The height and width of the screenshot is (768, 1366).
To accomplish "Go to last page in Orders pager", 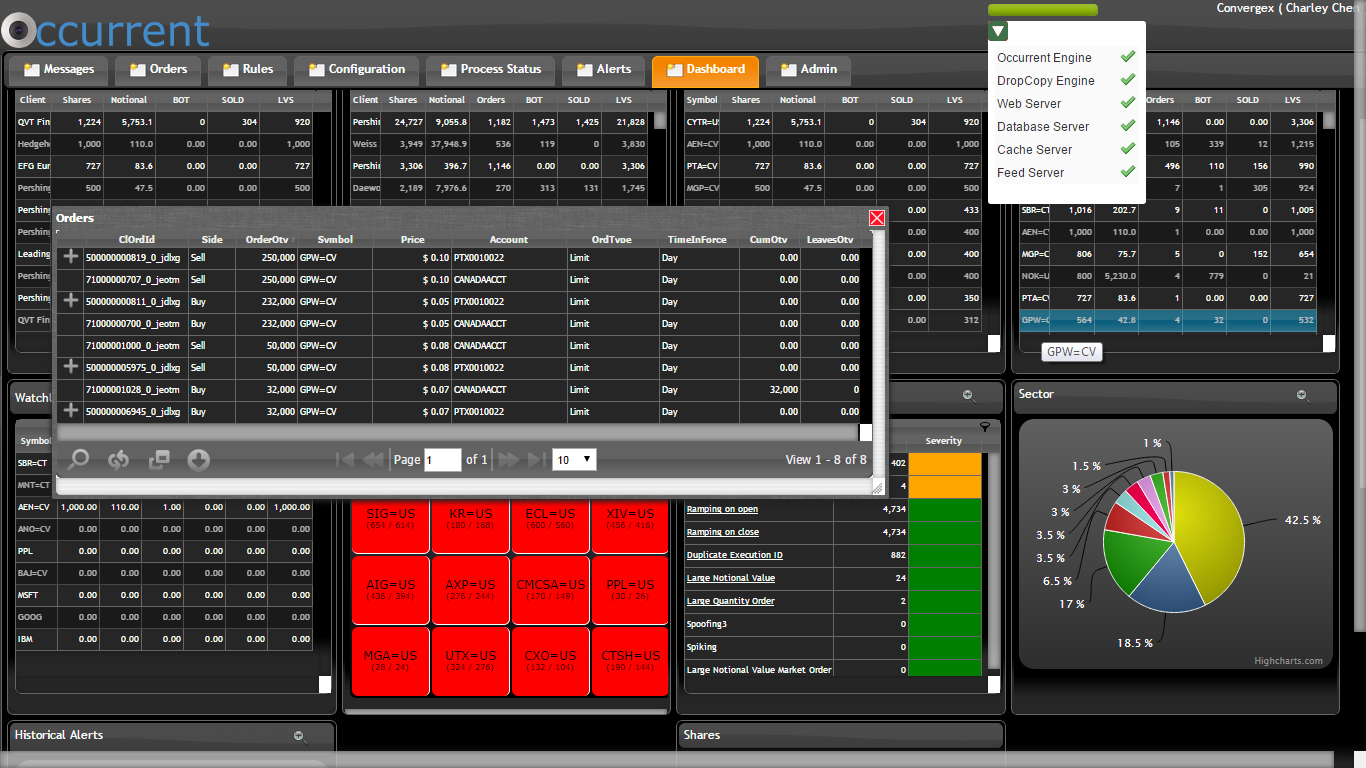I will [536, 459].
